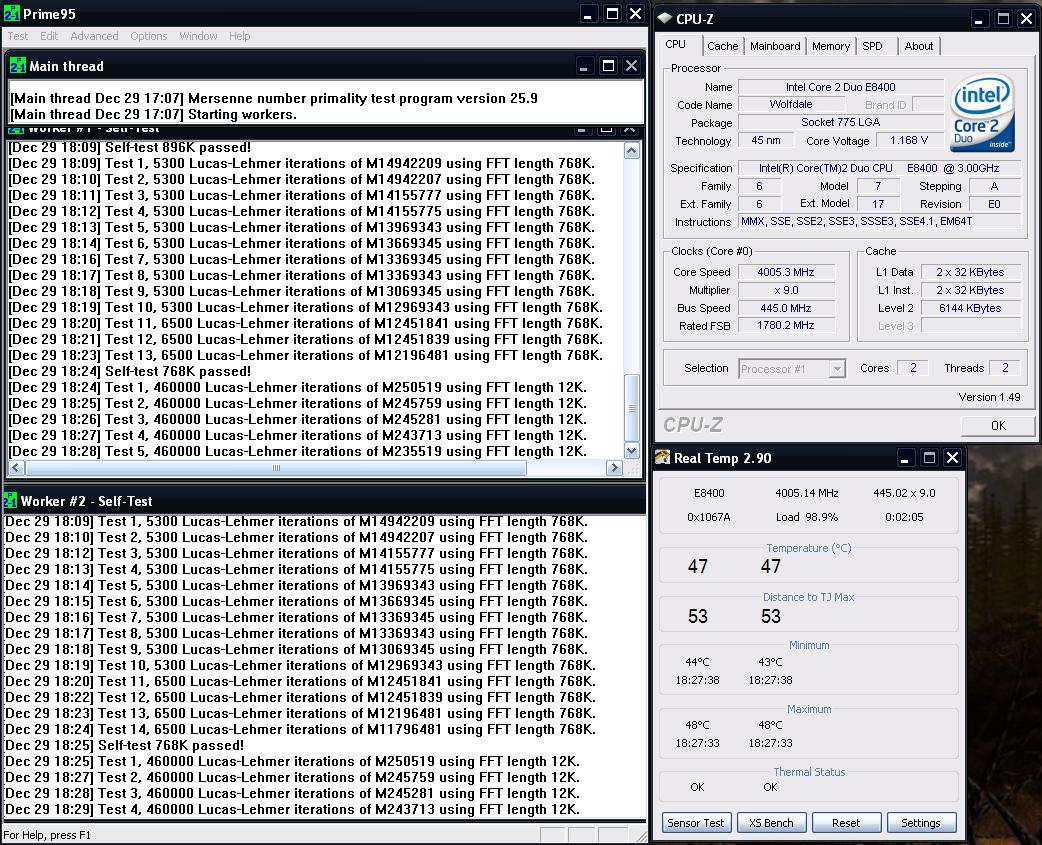Click the Multiplier value x 9.0
Screen dimensions: 1042x845
pyautogui.click(x=785, y=290)
